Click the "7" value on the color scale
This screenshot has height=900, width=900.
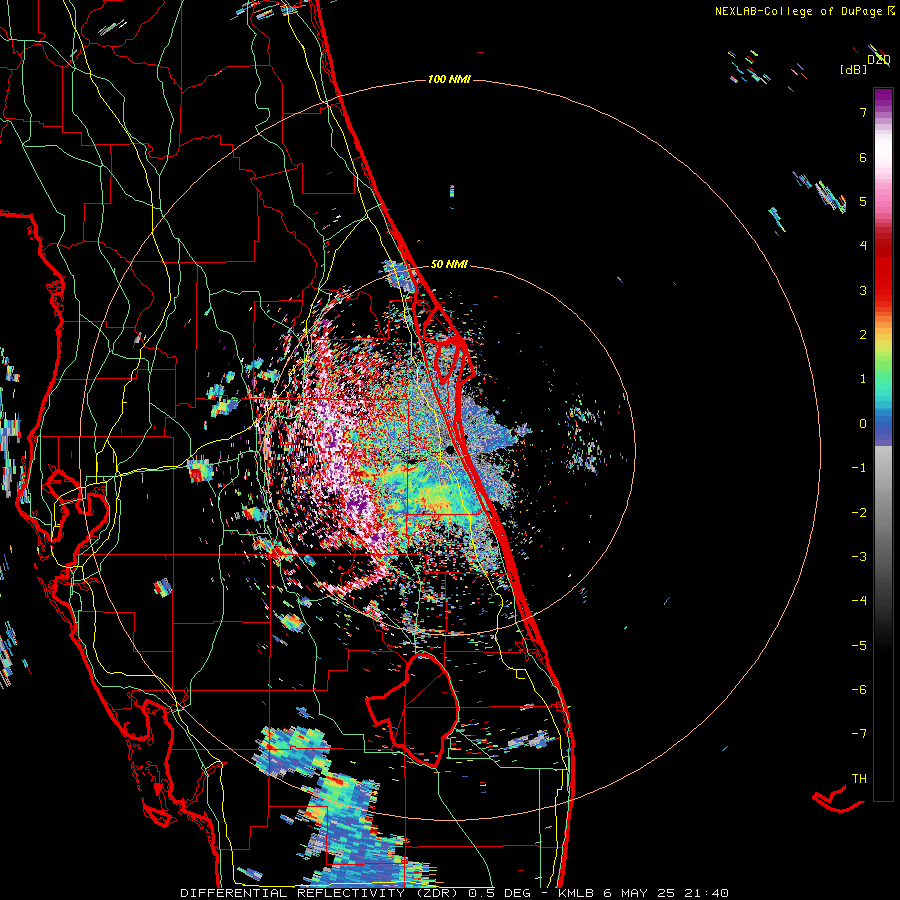(863, 112)
